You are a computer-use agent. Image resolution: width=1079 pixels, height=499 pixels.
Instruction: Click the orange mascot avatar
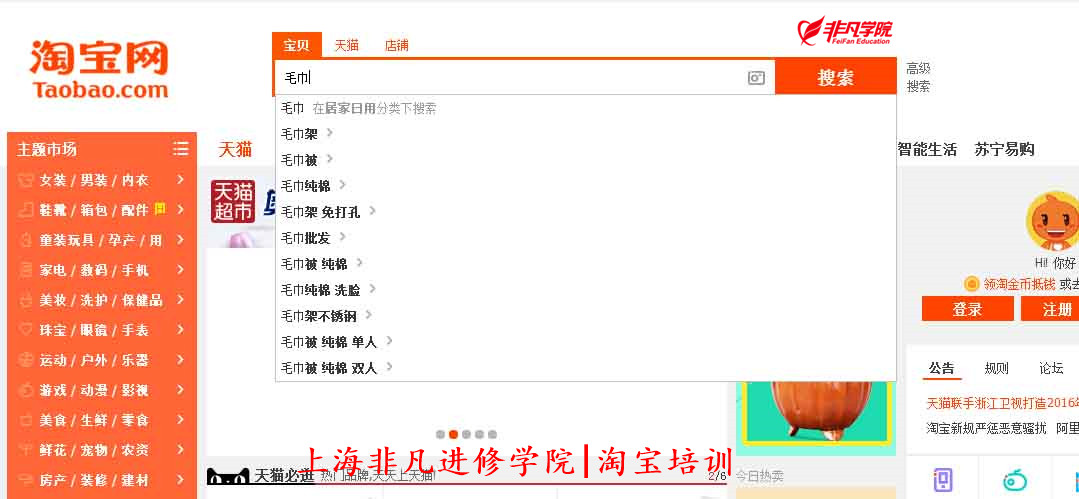[x=1052, y=222]
